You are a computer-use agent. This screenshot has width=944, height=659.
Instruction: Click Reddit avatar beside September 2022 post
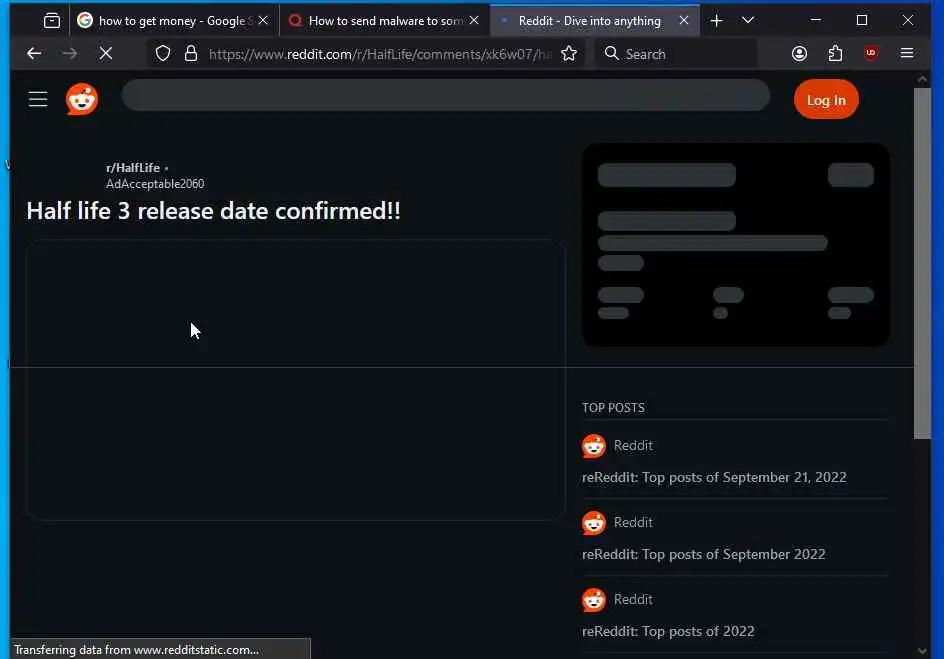(x=594, y=523)
